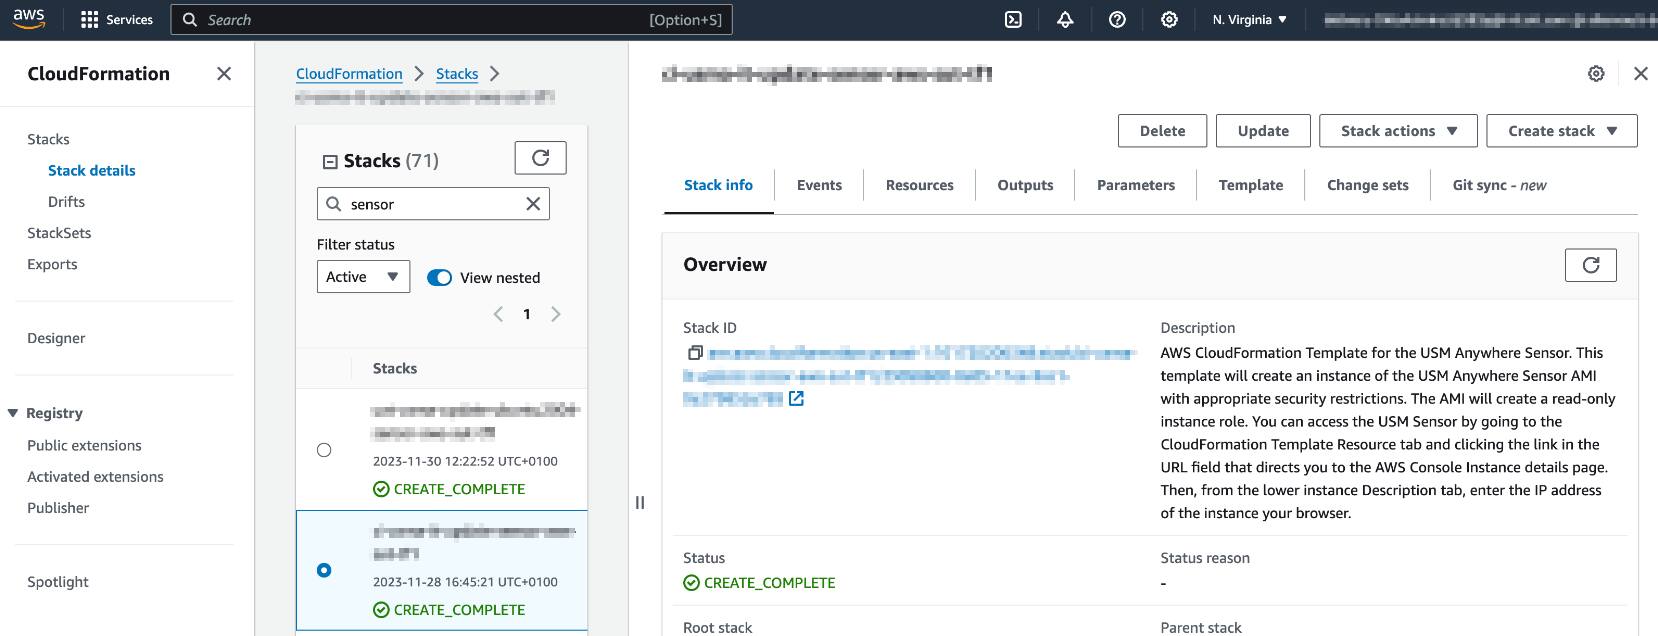
Task: Open the Services grid menu
Action: 117,20
